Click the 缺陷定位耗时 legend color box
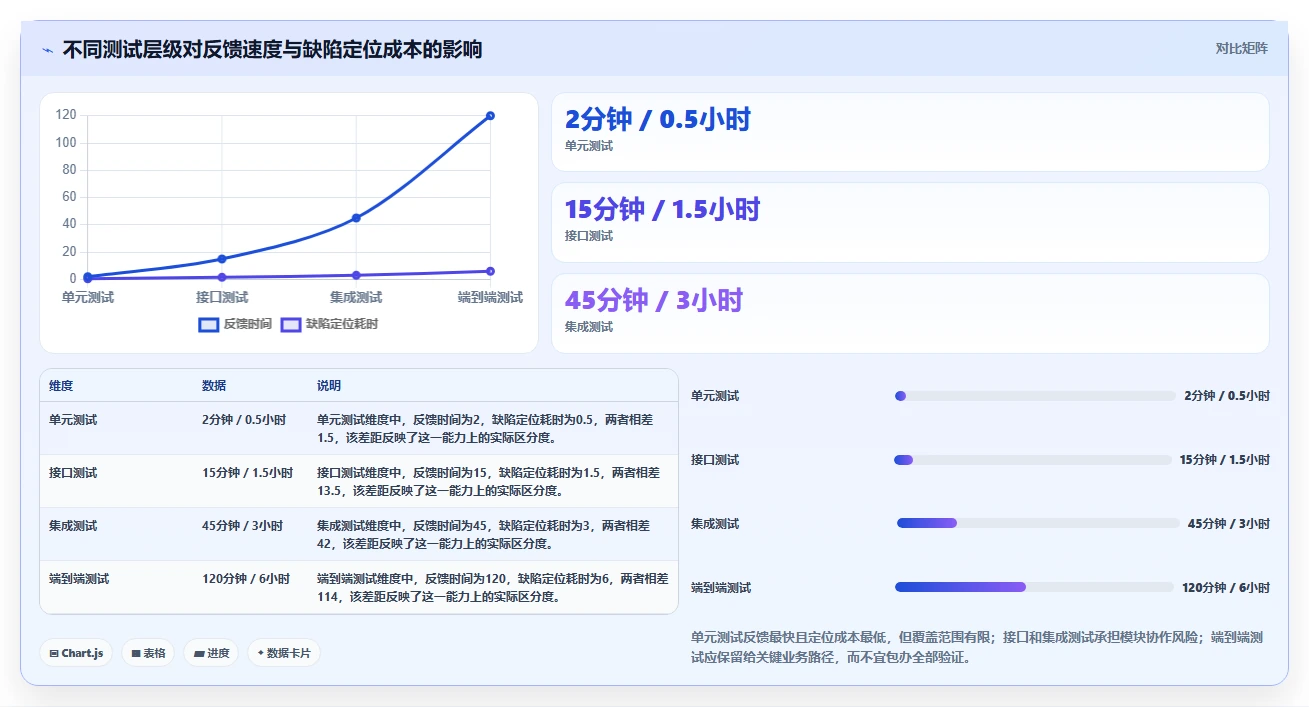The image size is (1309, 707). pos(291,324)
